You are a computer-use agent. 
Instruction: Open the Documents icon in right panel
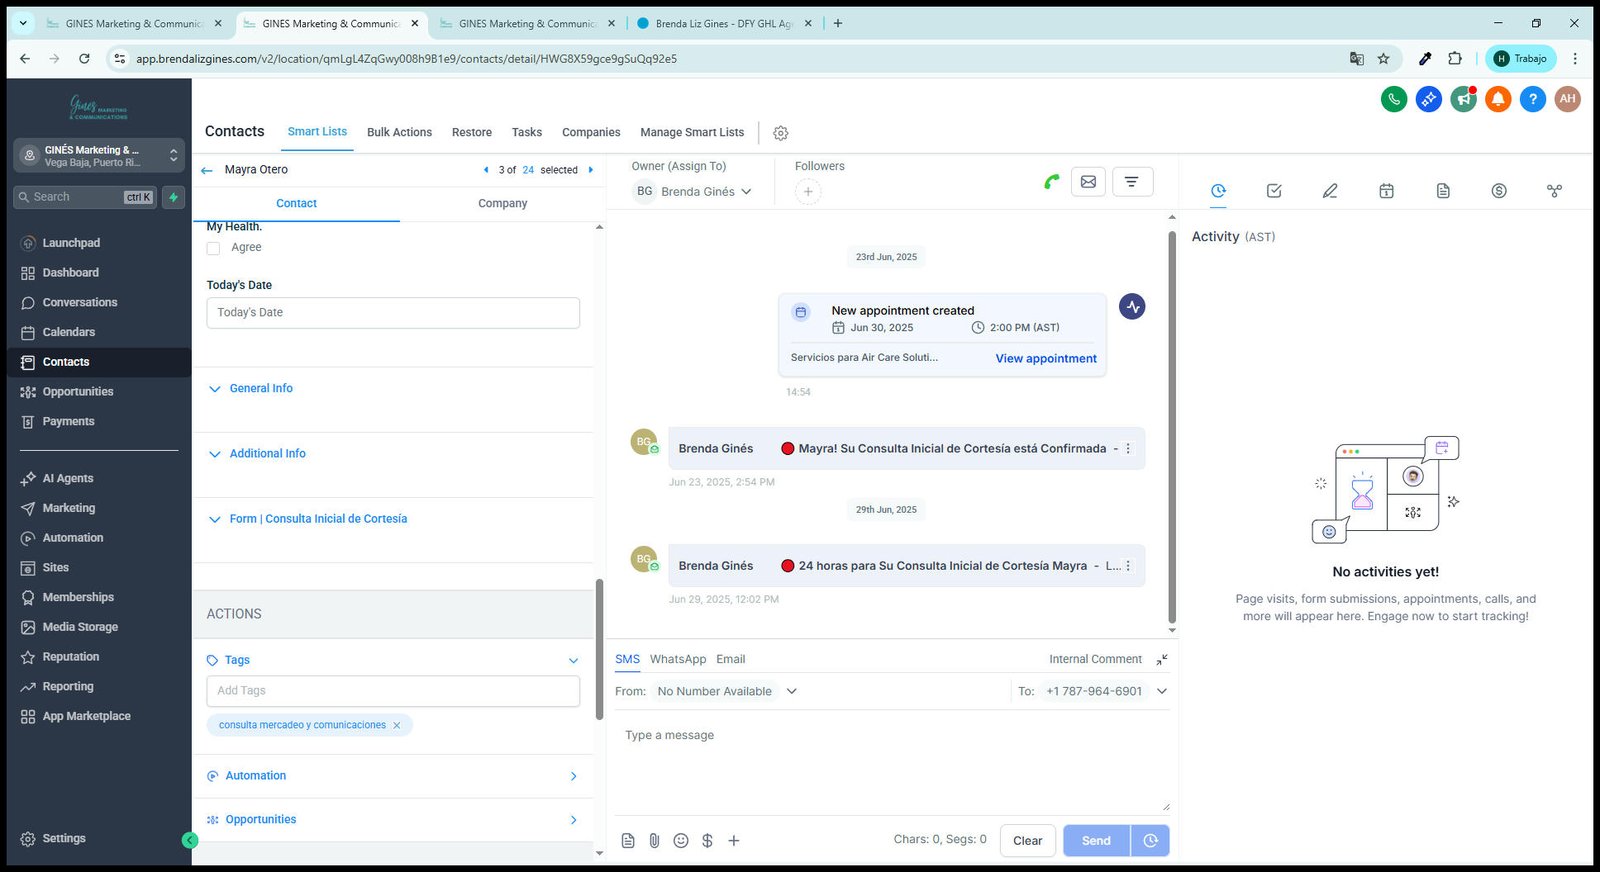[x=1443, y=191]
